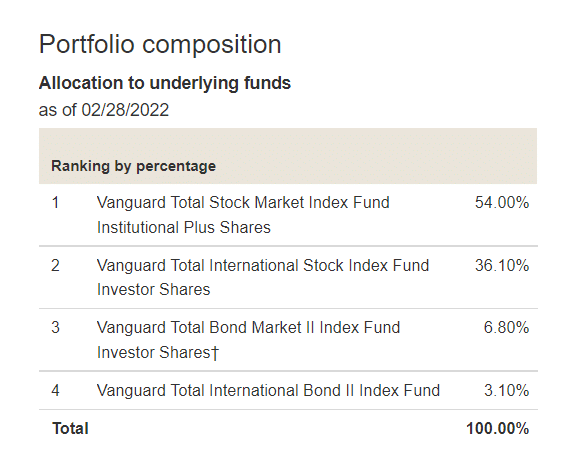Image resolution: width=573 pixels, height=461 pixels.
Task: Open Vanguard Total International Stock Index Fund
Action: 263,266
